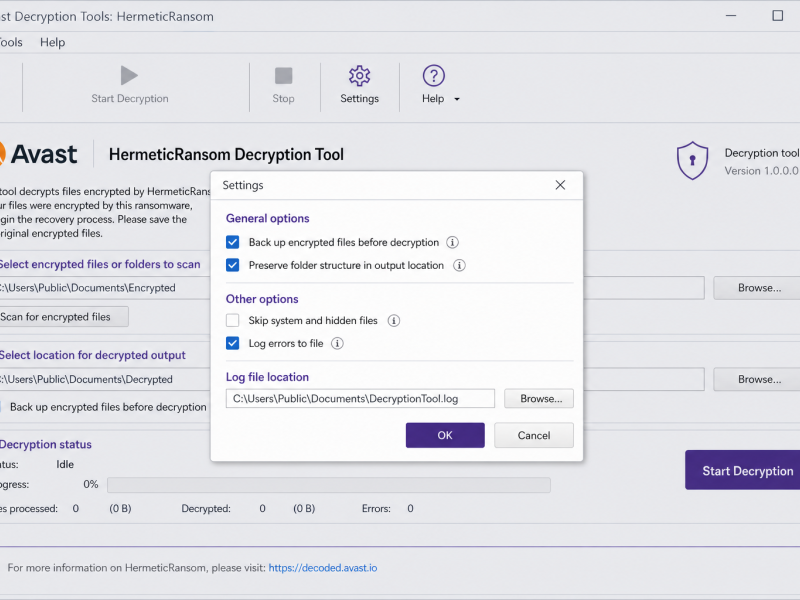Screen dimensions: 800x600
Task: Expand the Help toolbar dropdown arrow
Action: (x=457, y=99)
